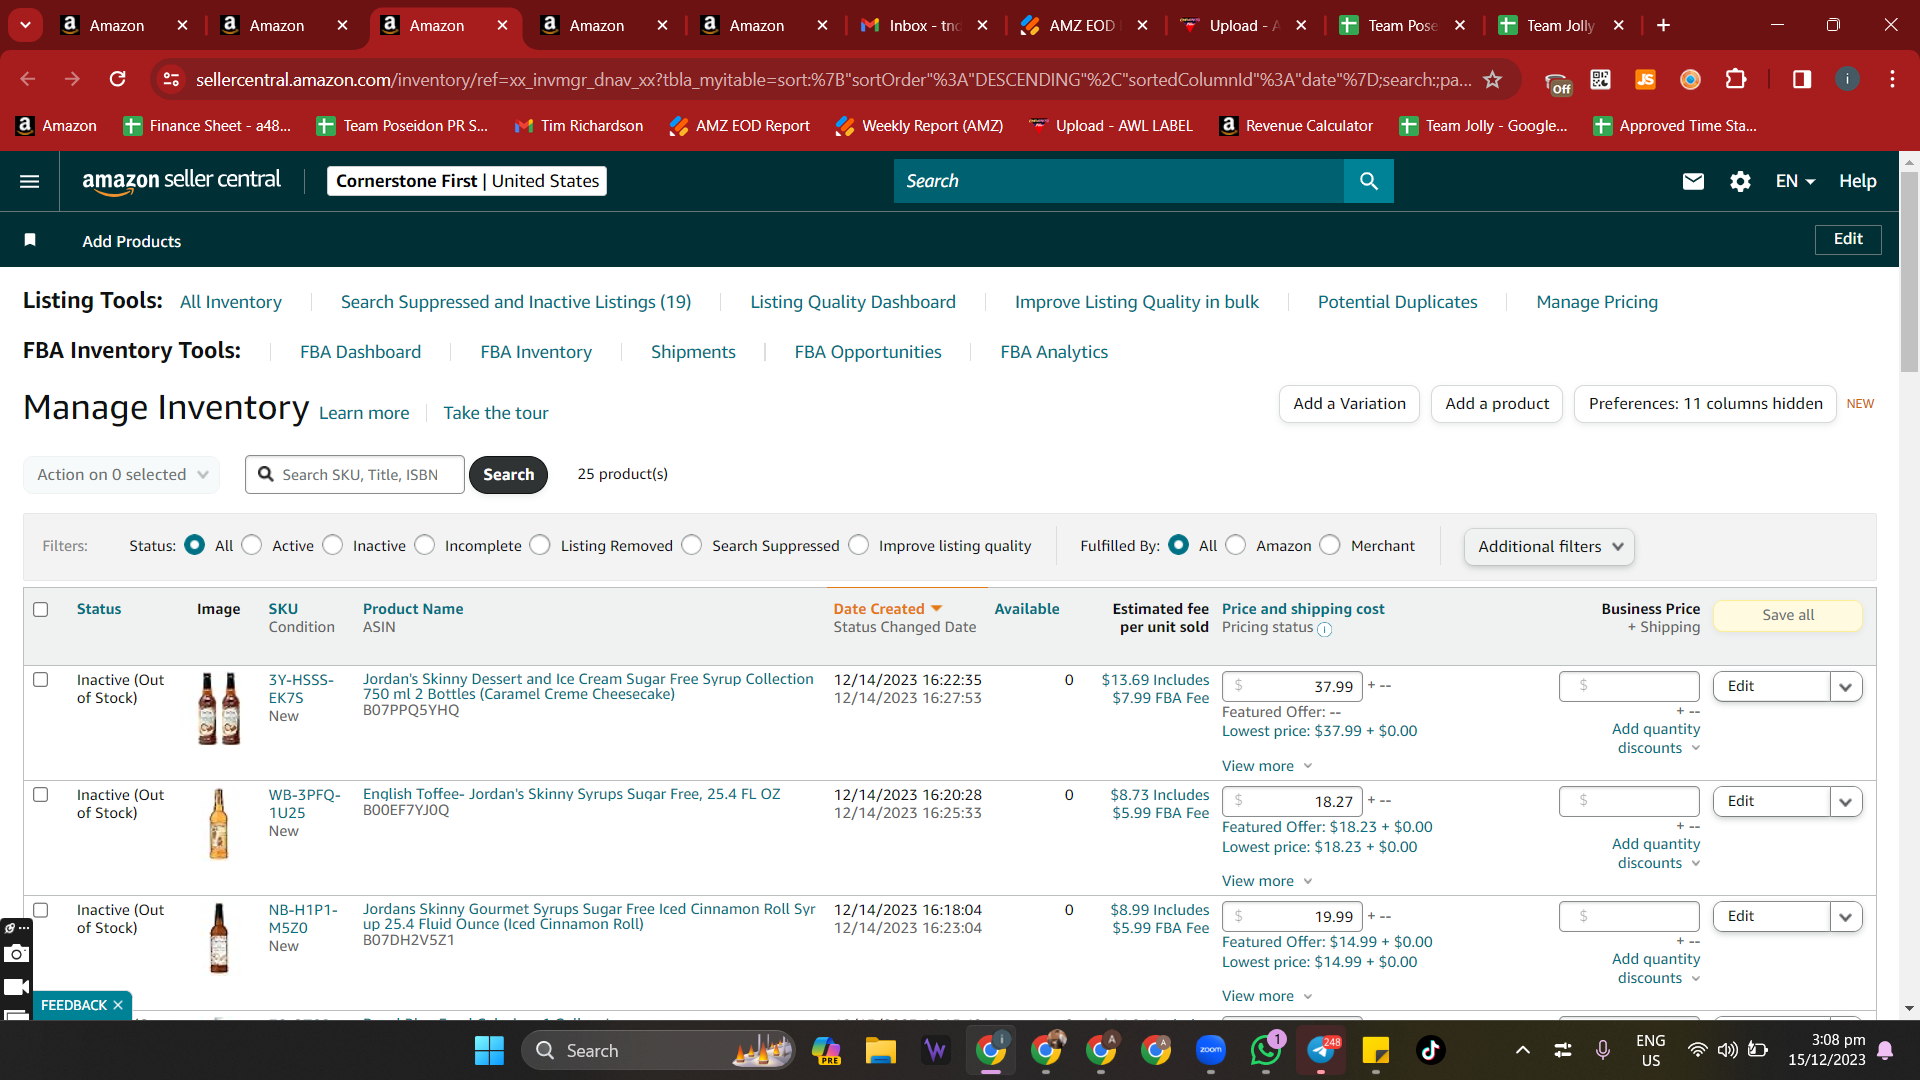Viewport: 1920px width, 1080px height.
Task: Switch to the Team Jolly browser tab
Action: click(1562, 25)
